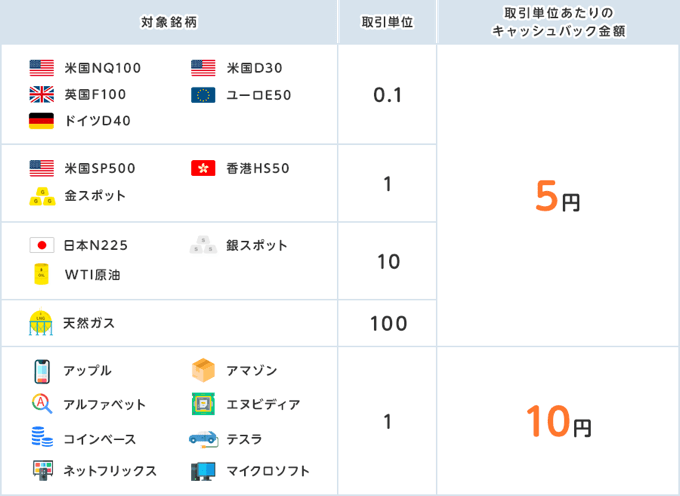Viewport: 680px width, 496px height.
Task: Click the cardboard box icon beside アマゾン
Action: pos(203,370)
